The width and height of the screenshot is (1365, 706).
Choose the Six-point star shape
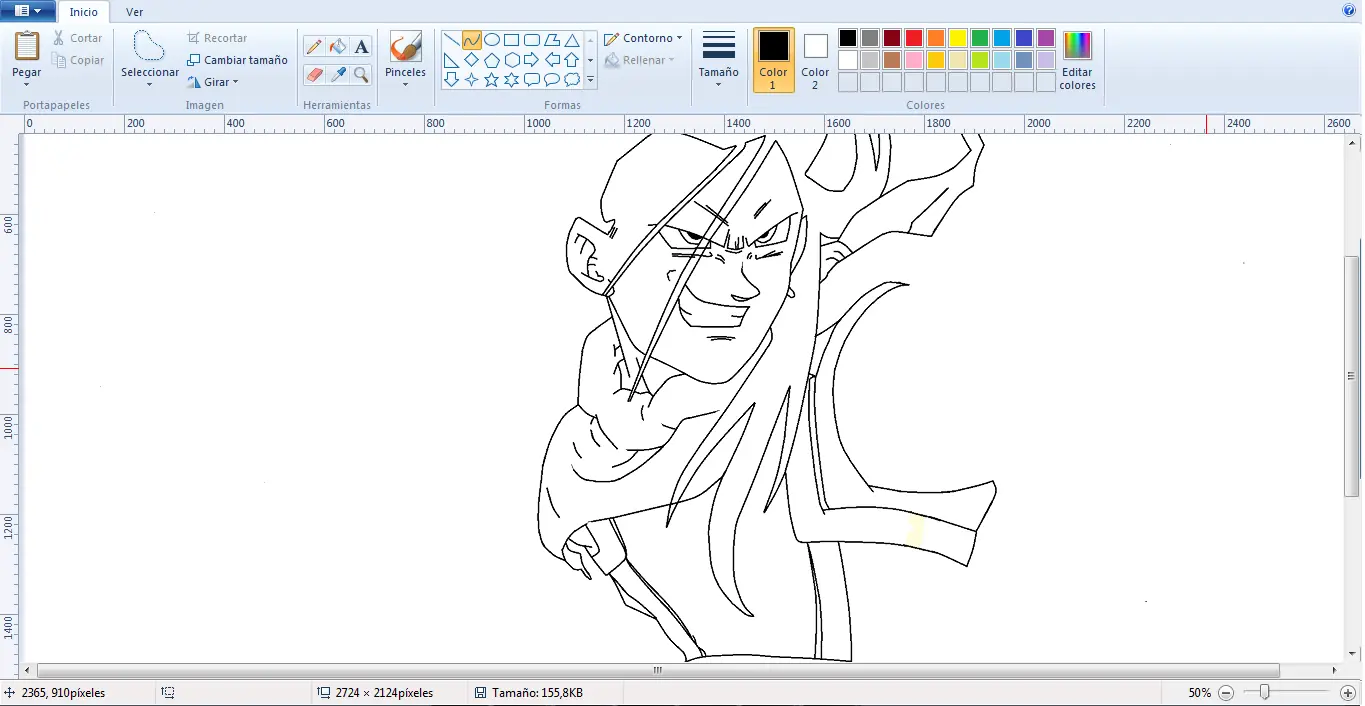click(512, 79)
